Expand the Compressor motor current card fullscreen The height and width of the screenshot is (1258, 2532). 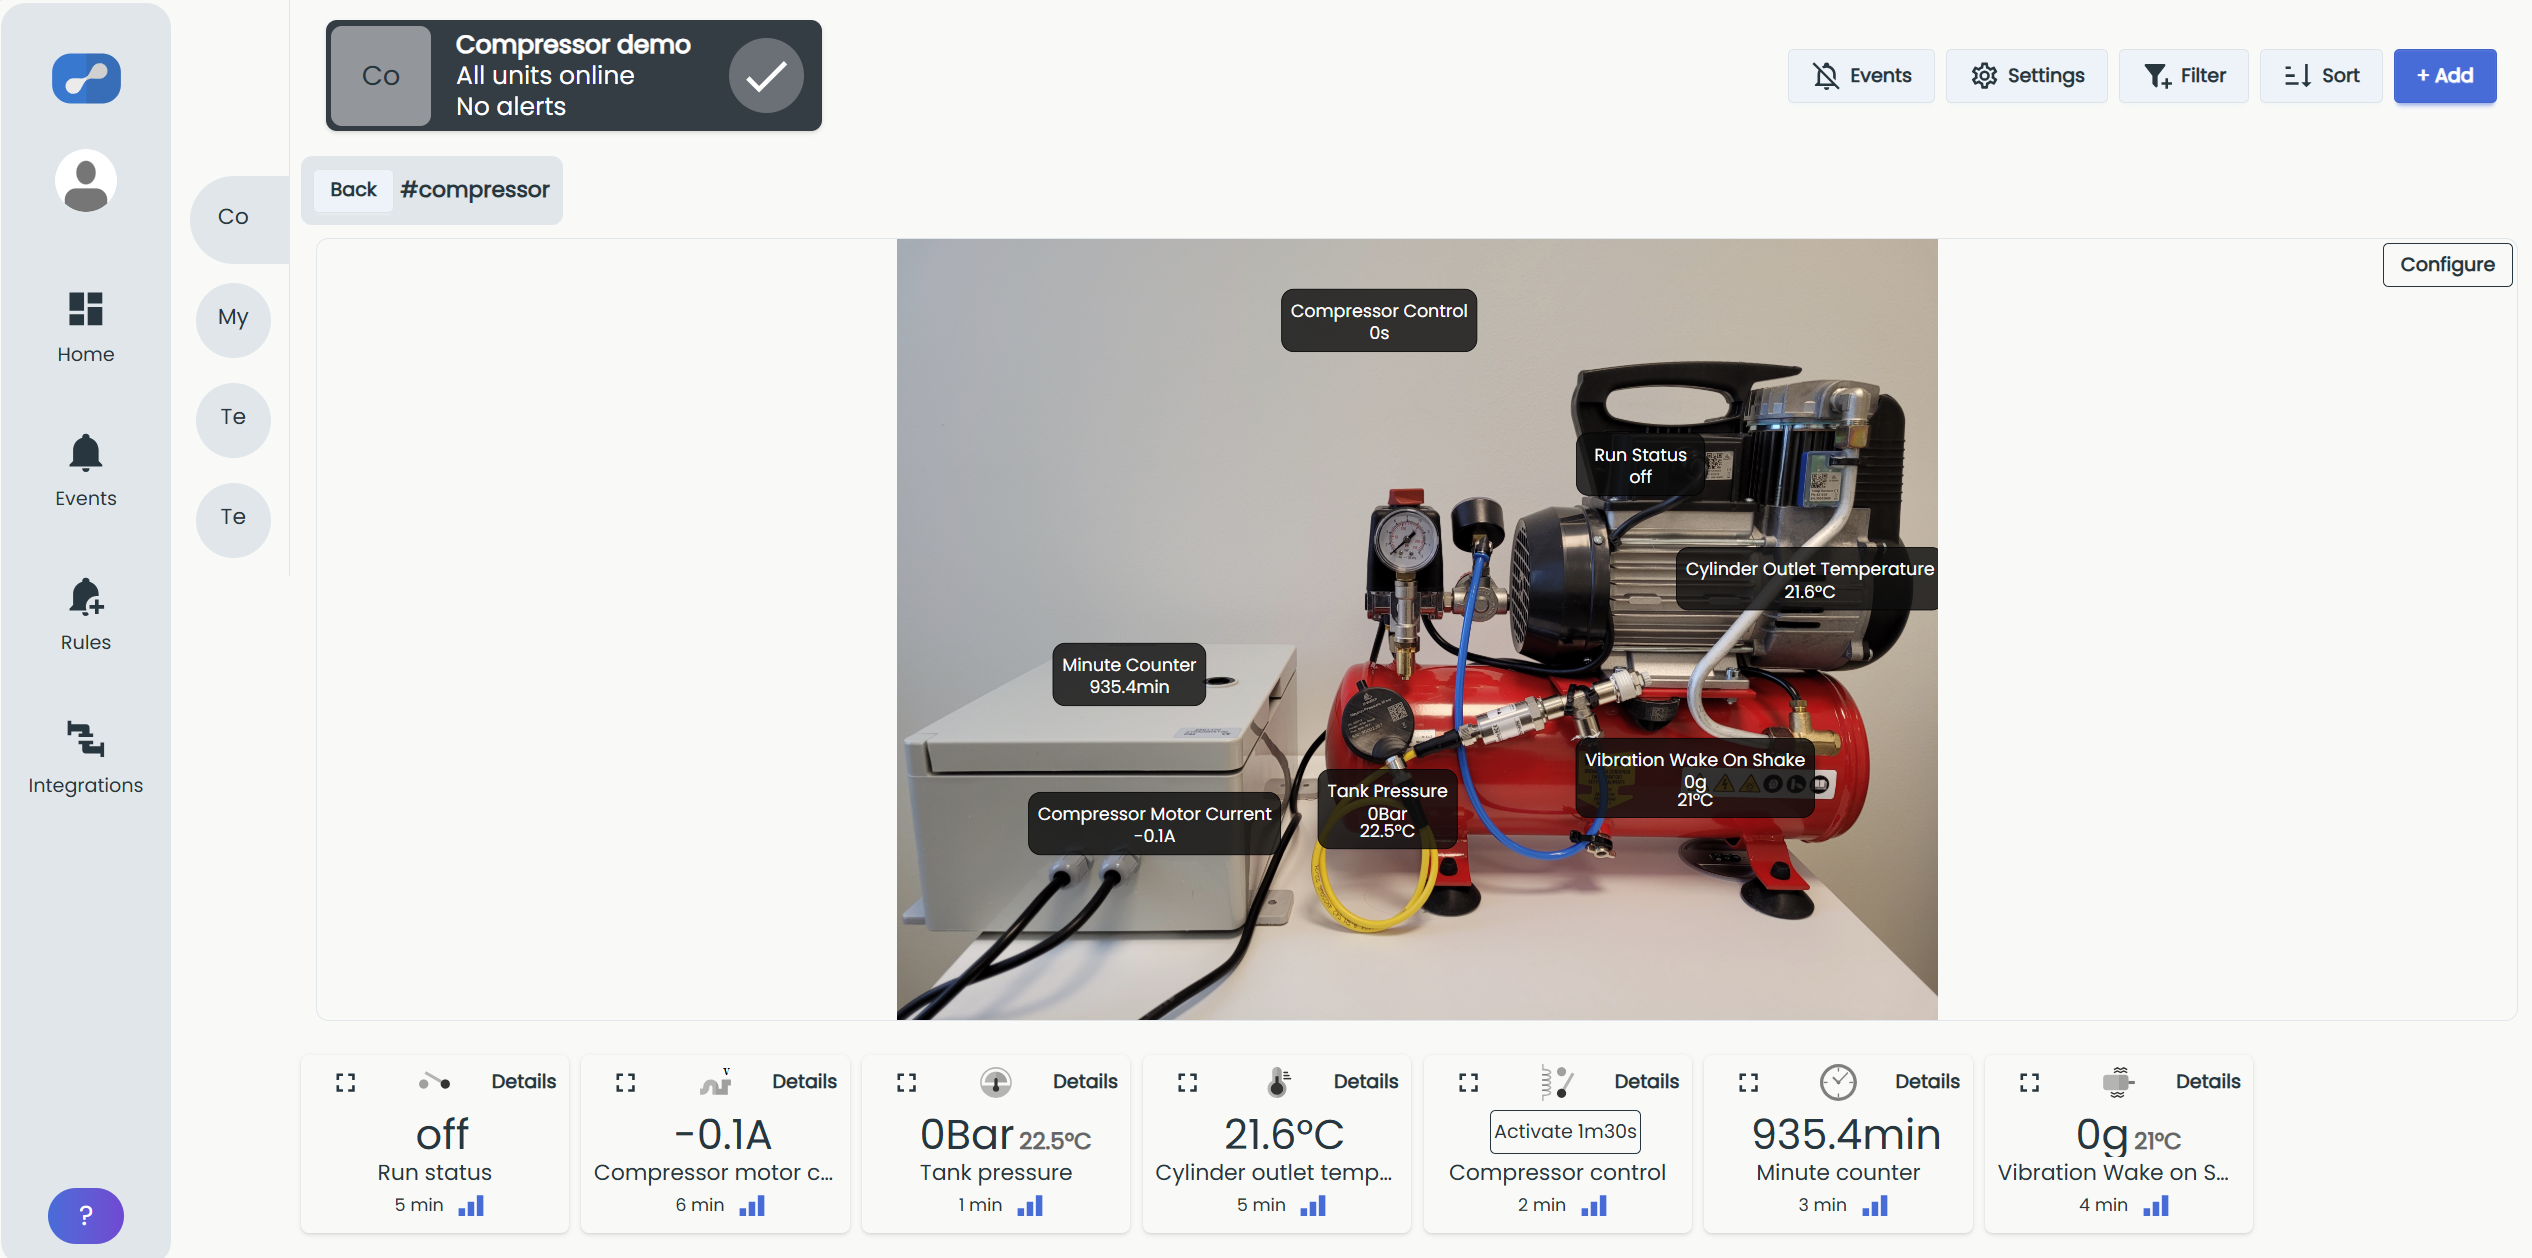626,1082
